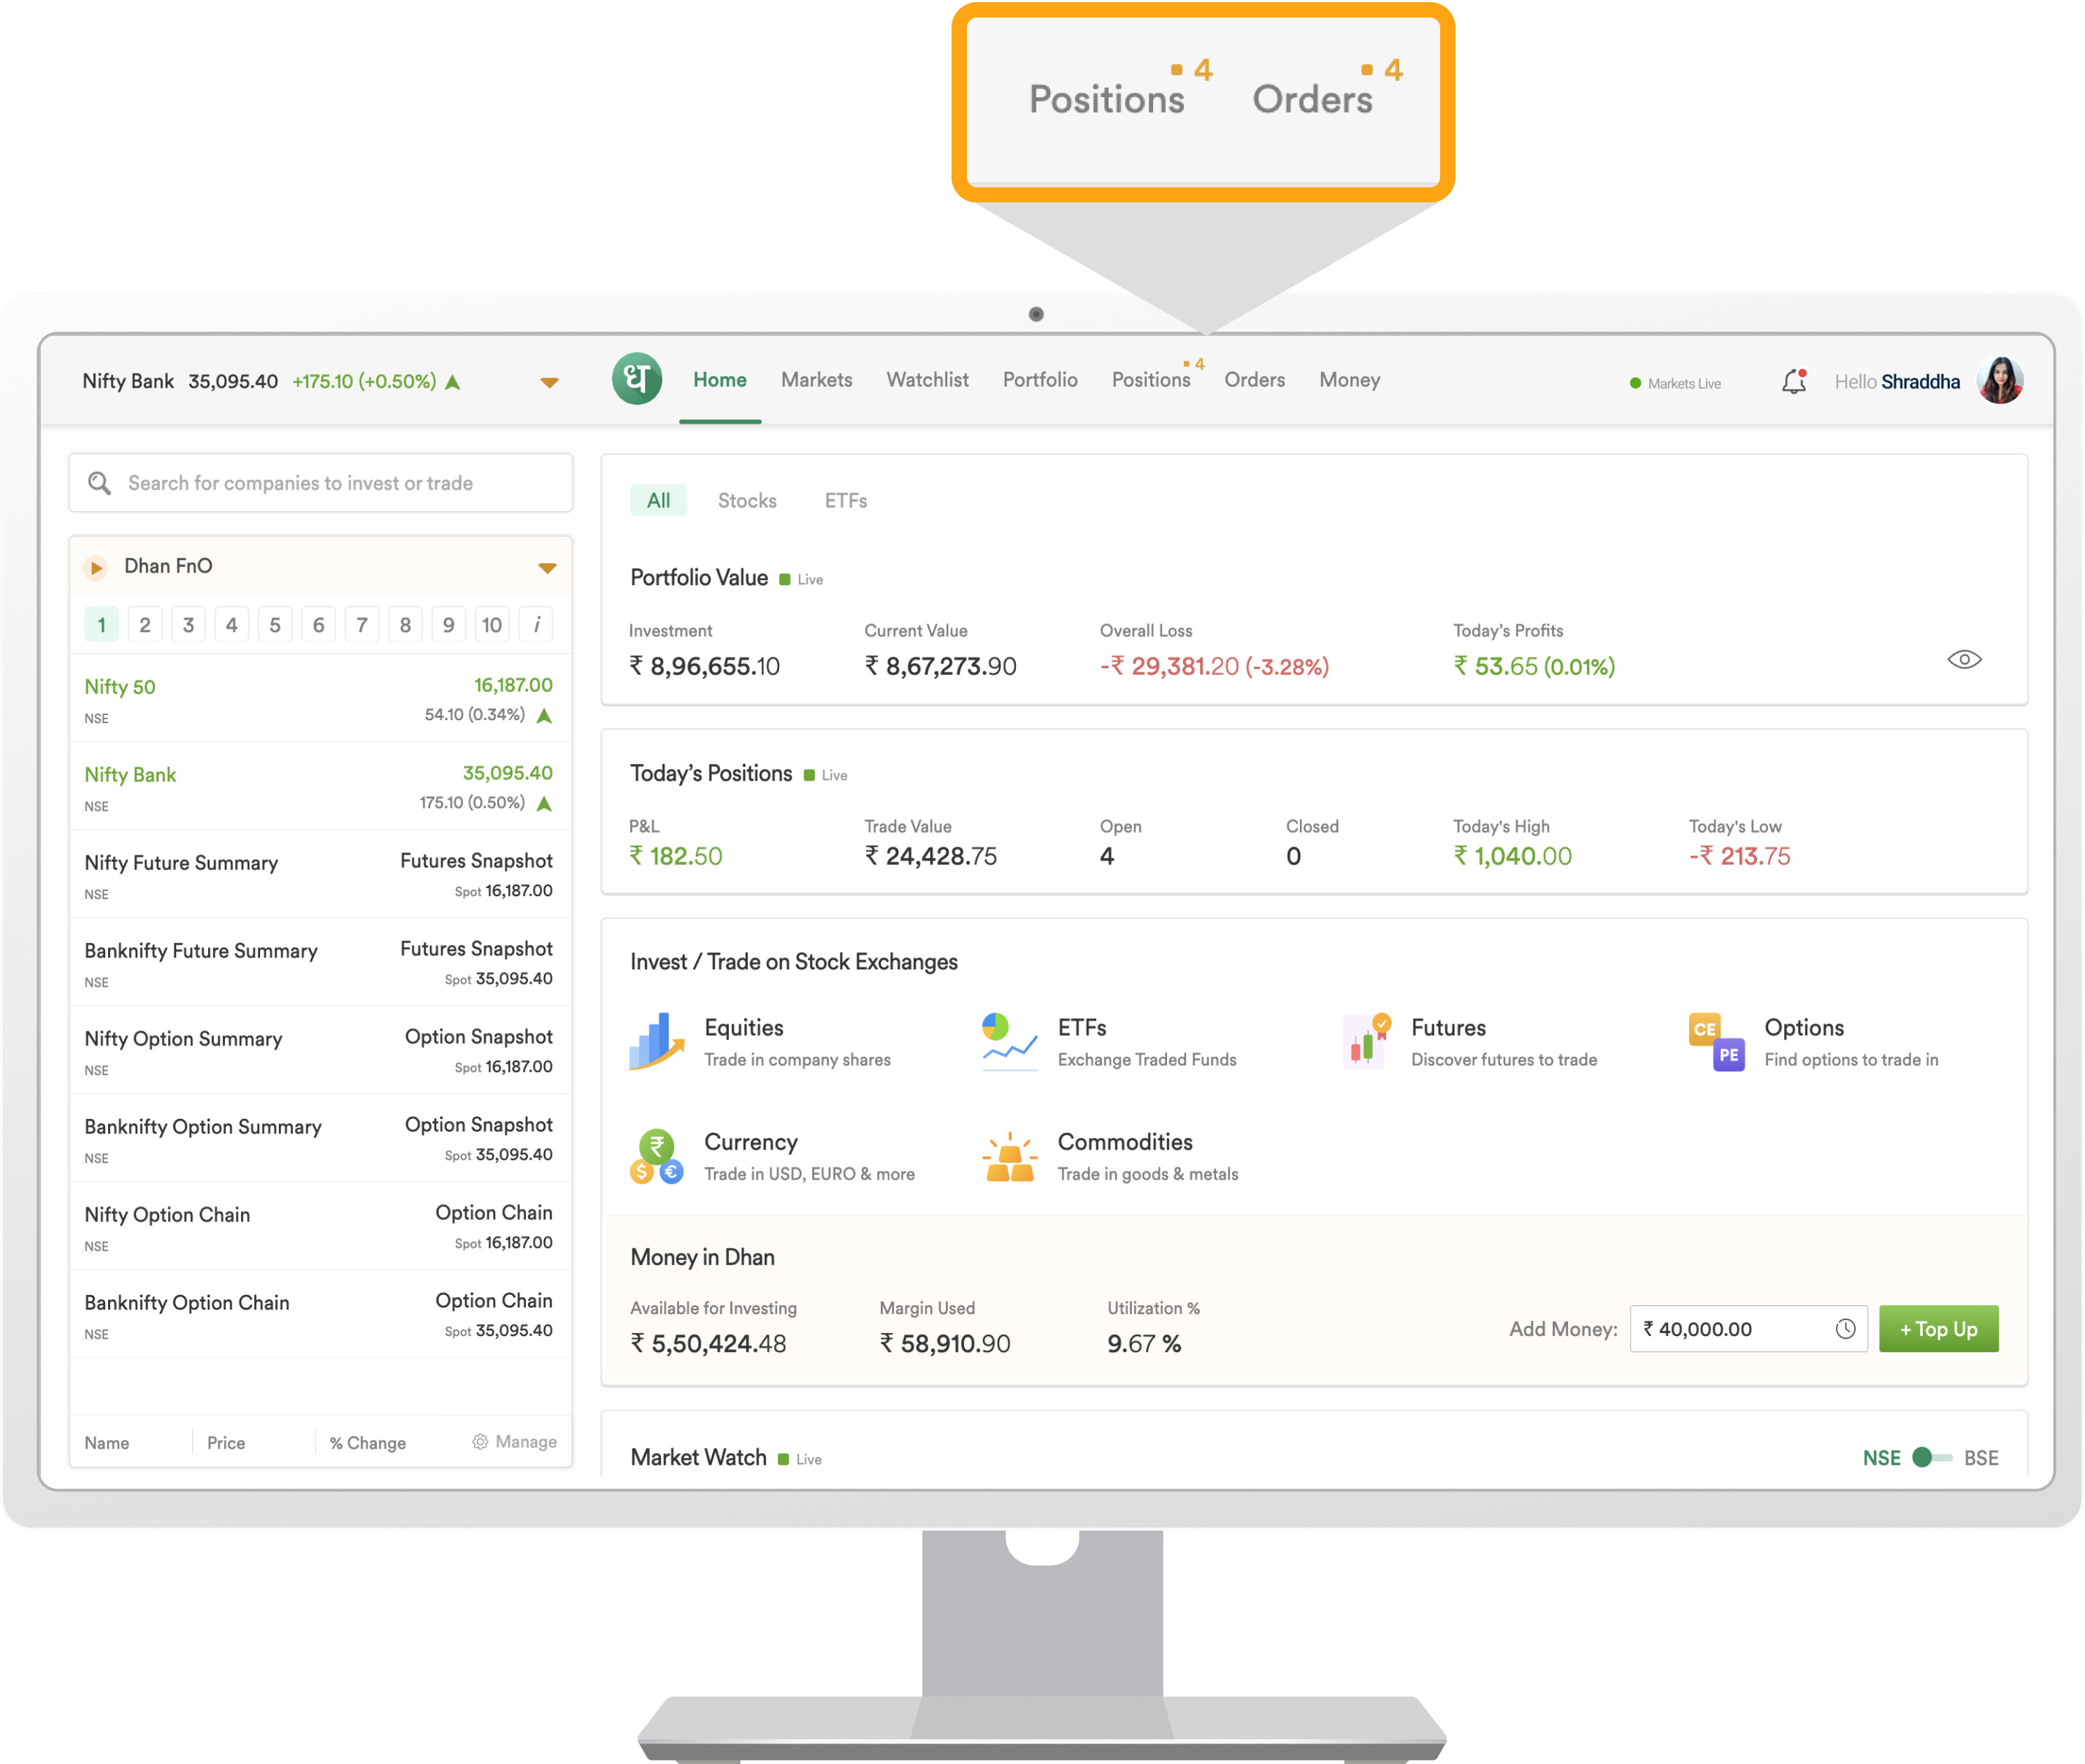The width and height of the screenshot is (2085, 1764).
Task: Select watchlist number 4
Action: (232, 625)
